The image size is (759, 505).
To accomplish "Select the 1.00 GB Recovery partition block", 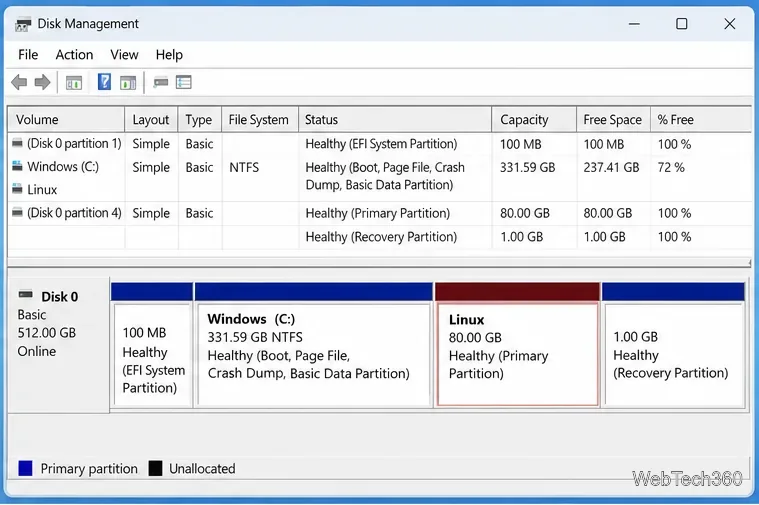I will 674,345.
